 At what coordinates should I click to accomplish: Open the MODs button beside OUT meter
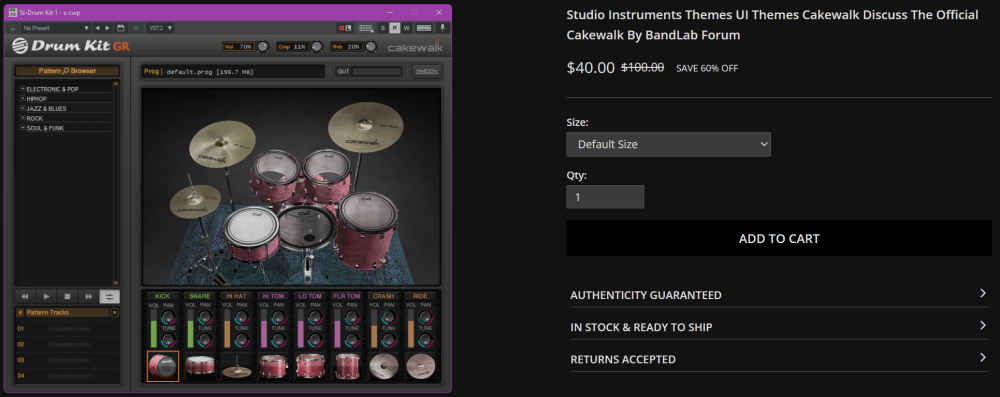(426, 71)
